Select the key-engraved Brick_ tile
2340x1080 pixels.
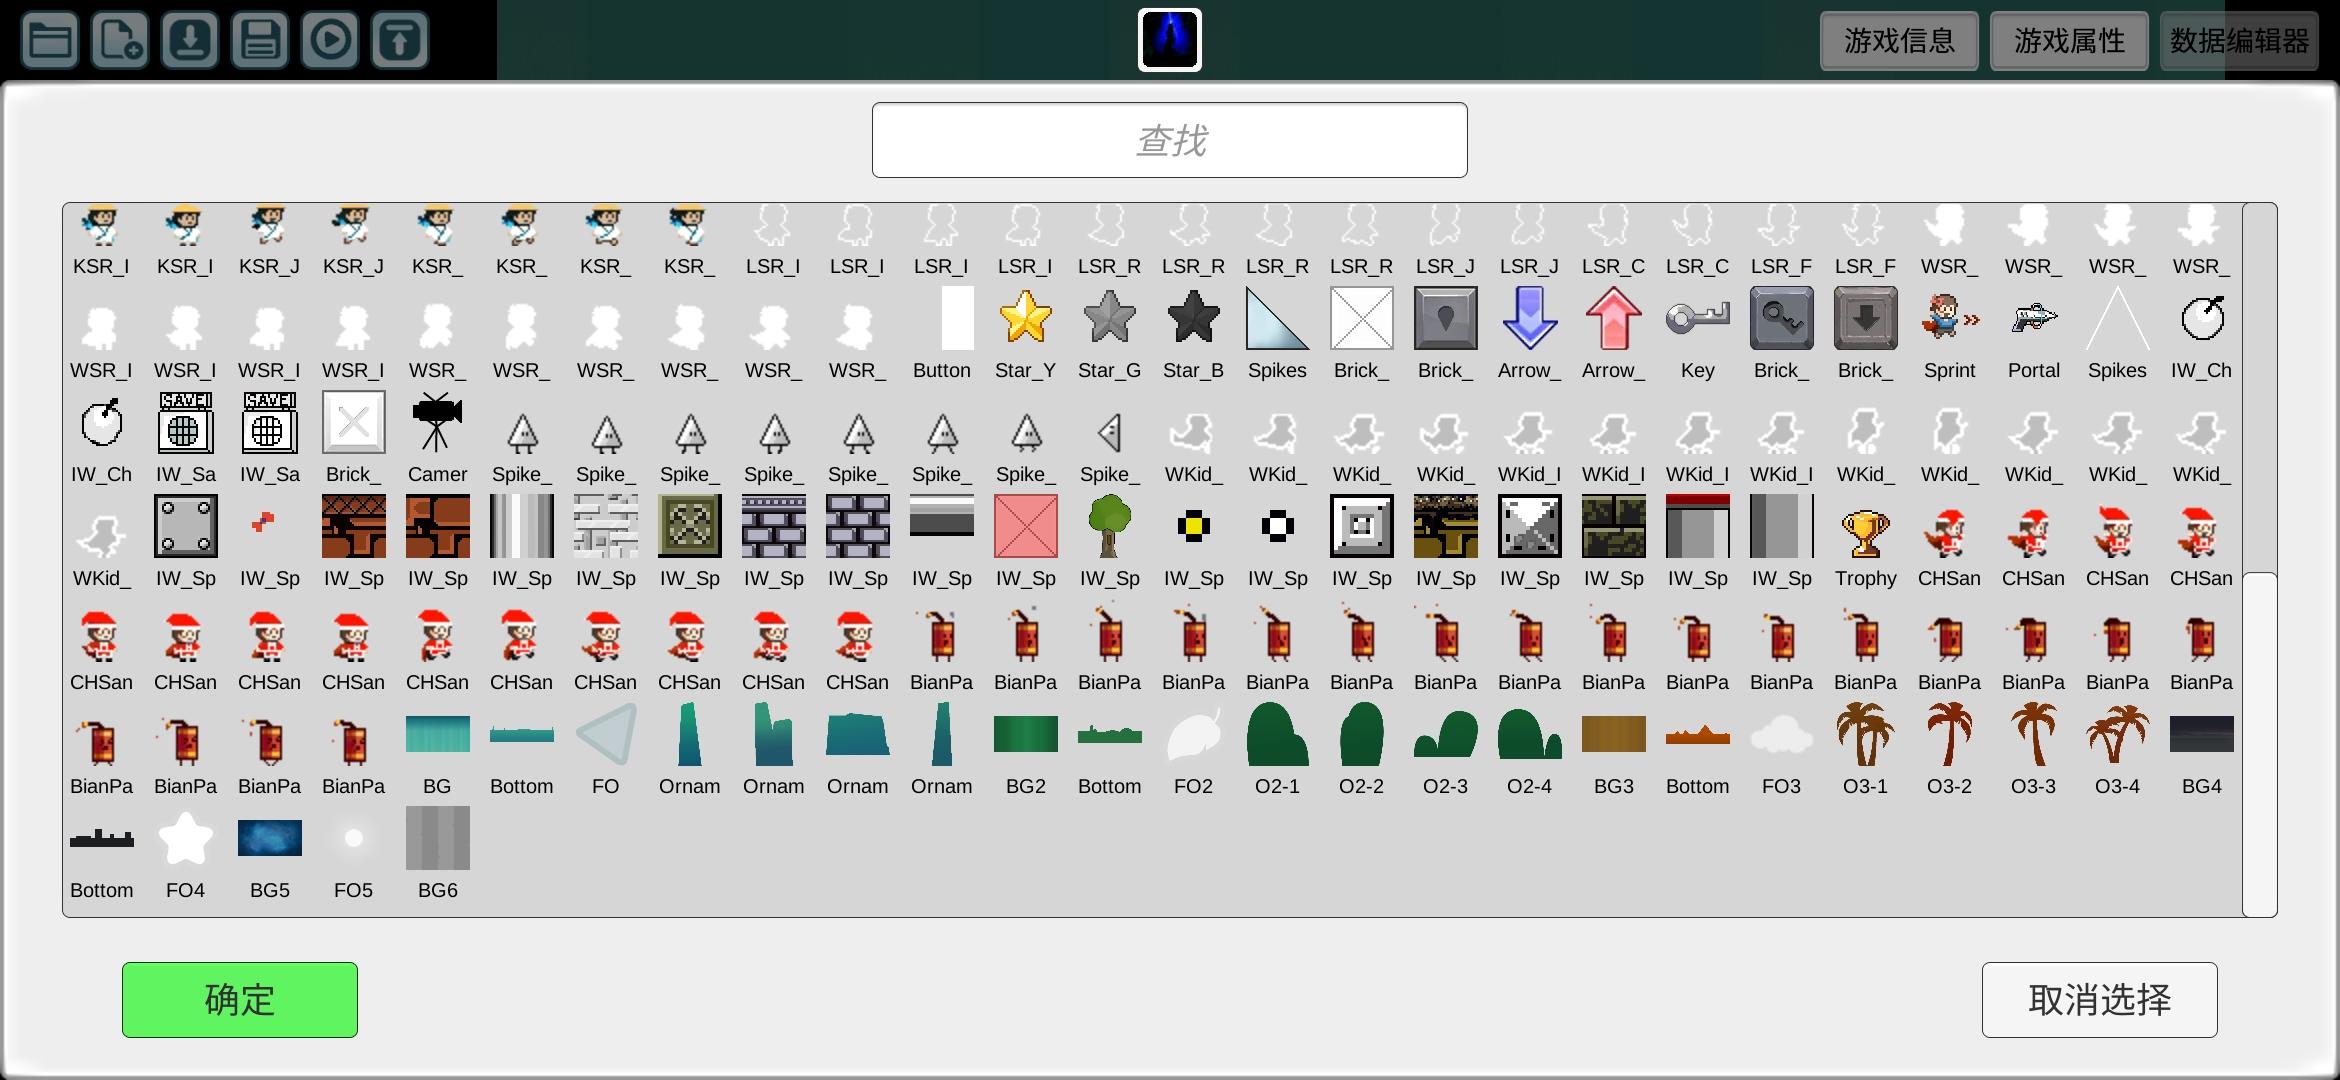tap(1782, 318)
